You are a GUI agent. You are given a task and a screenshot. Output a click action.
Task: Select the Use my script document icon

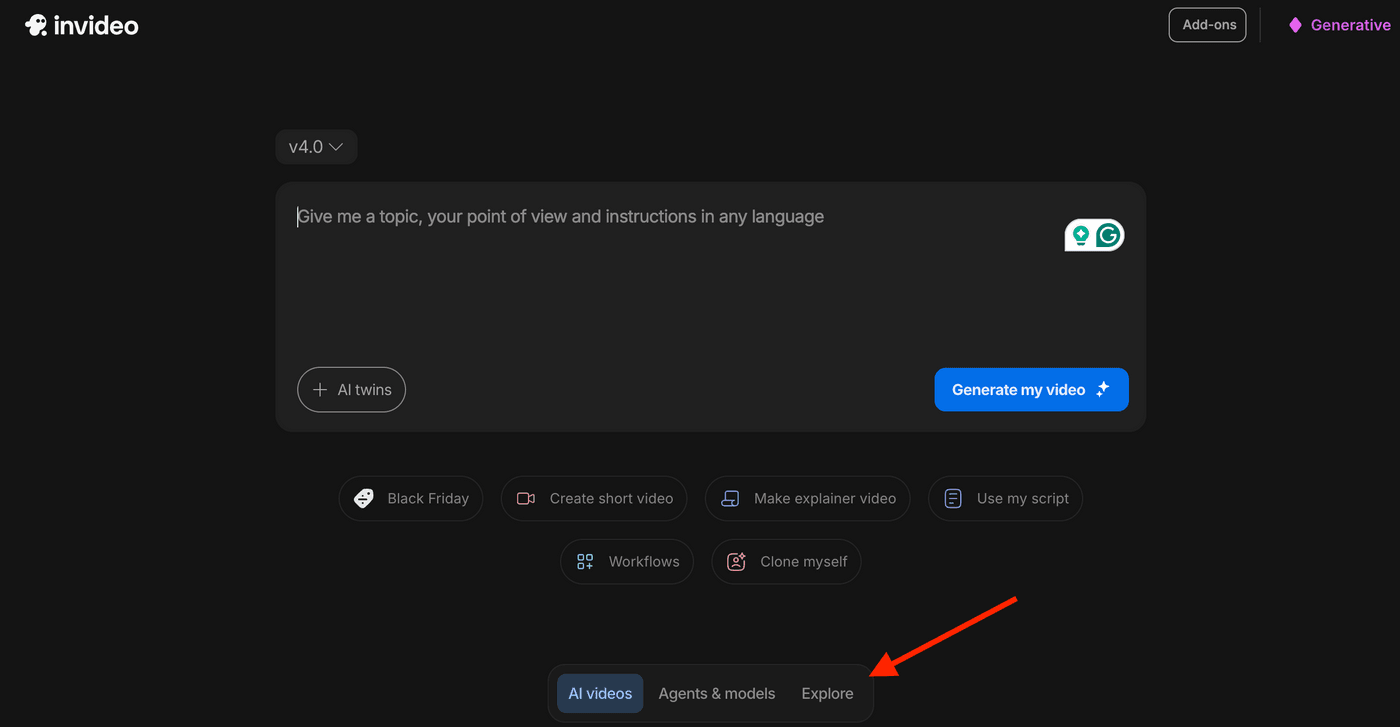[954, 498]
